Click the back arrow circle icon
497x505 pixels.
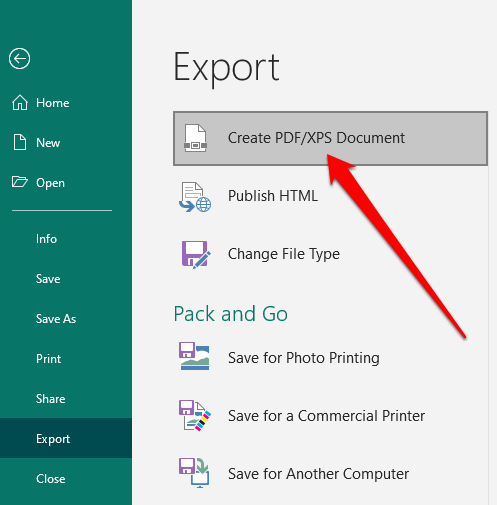click(x=20, y=59)
